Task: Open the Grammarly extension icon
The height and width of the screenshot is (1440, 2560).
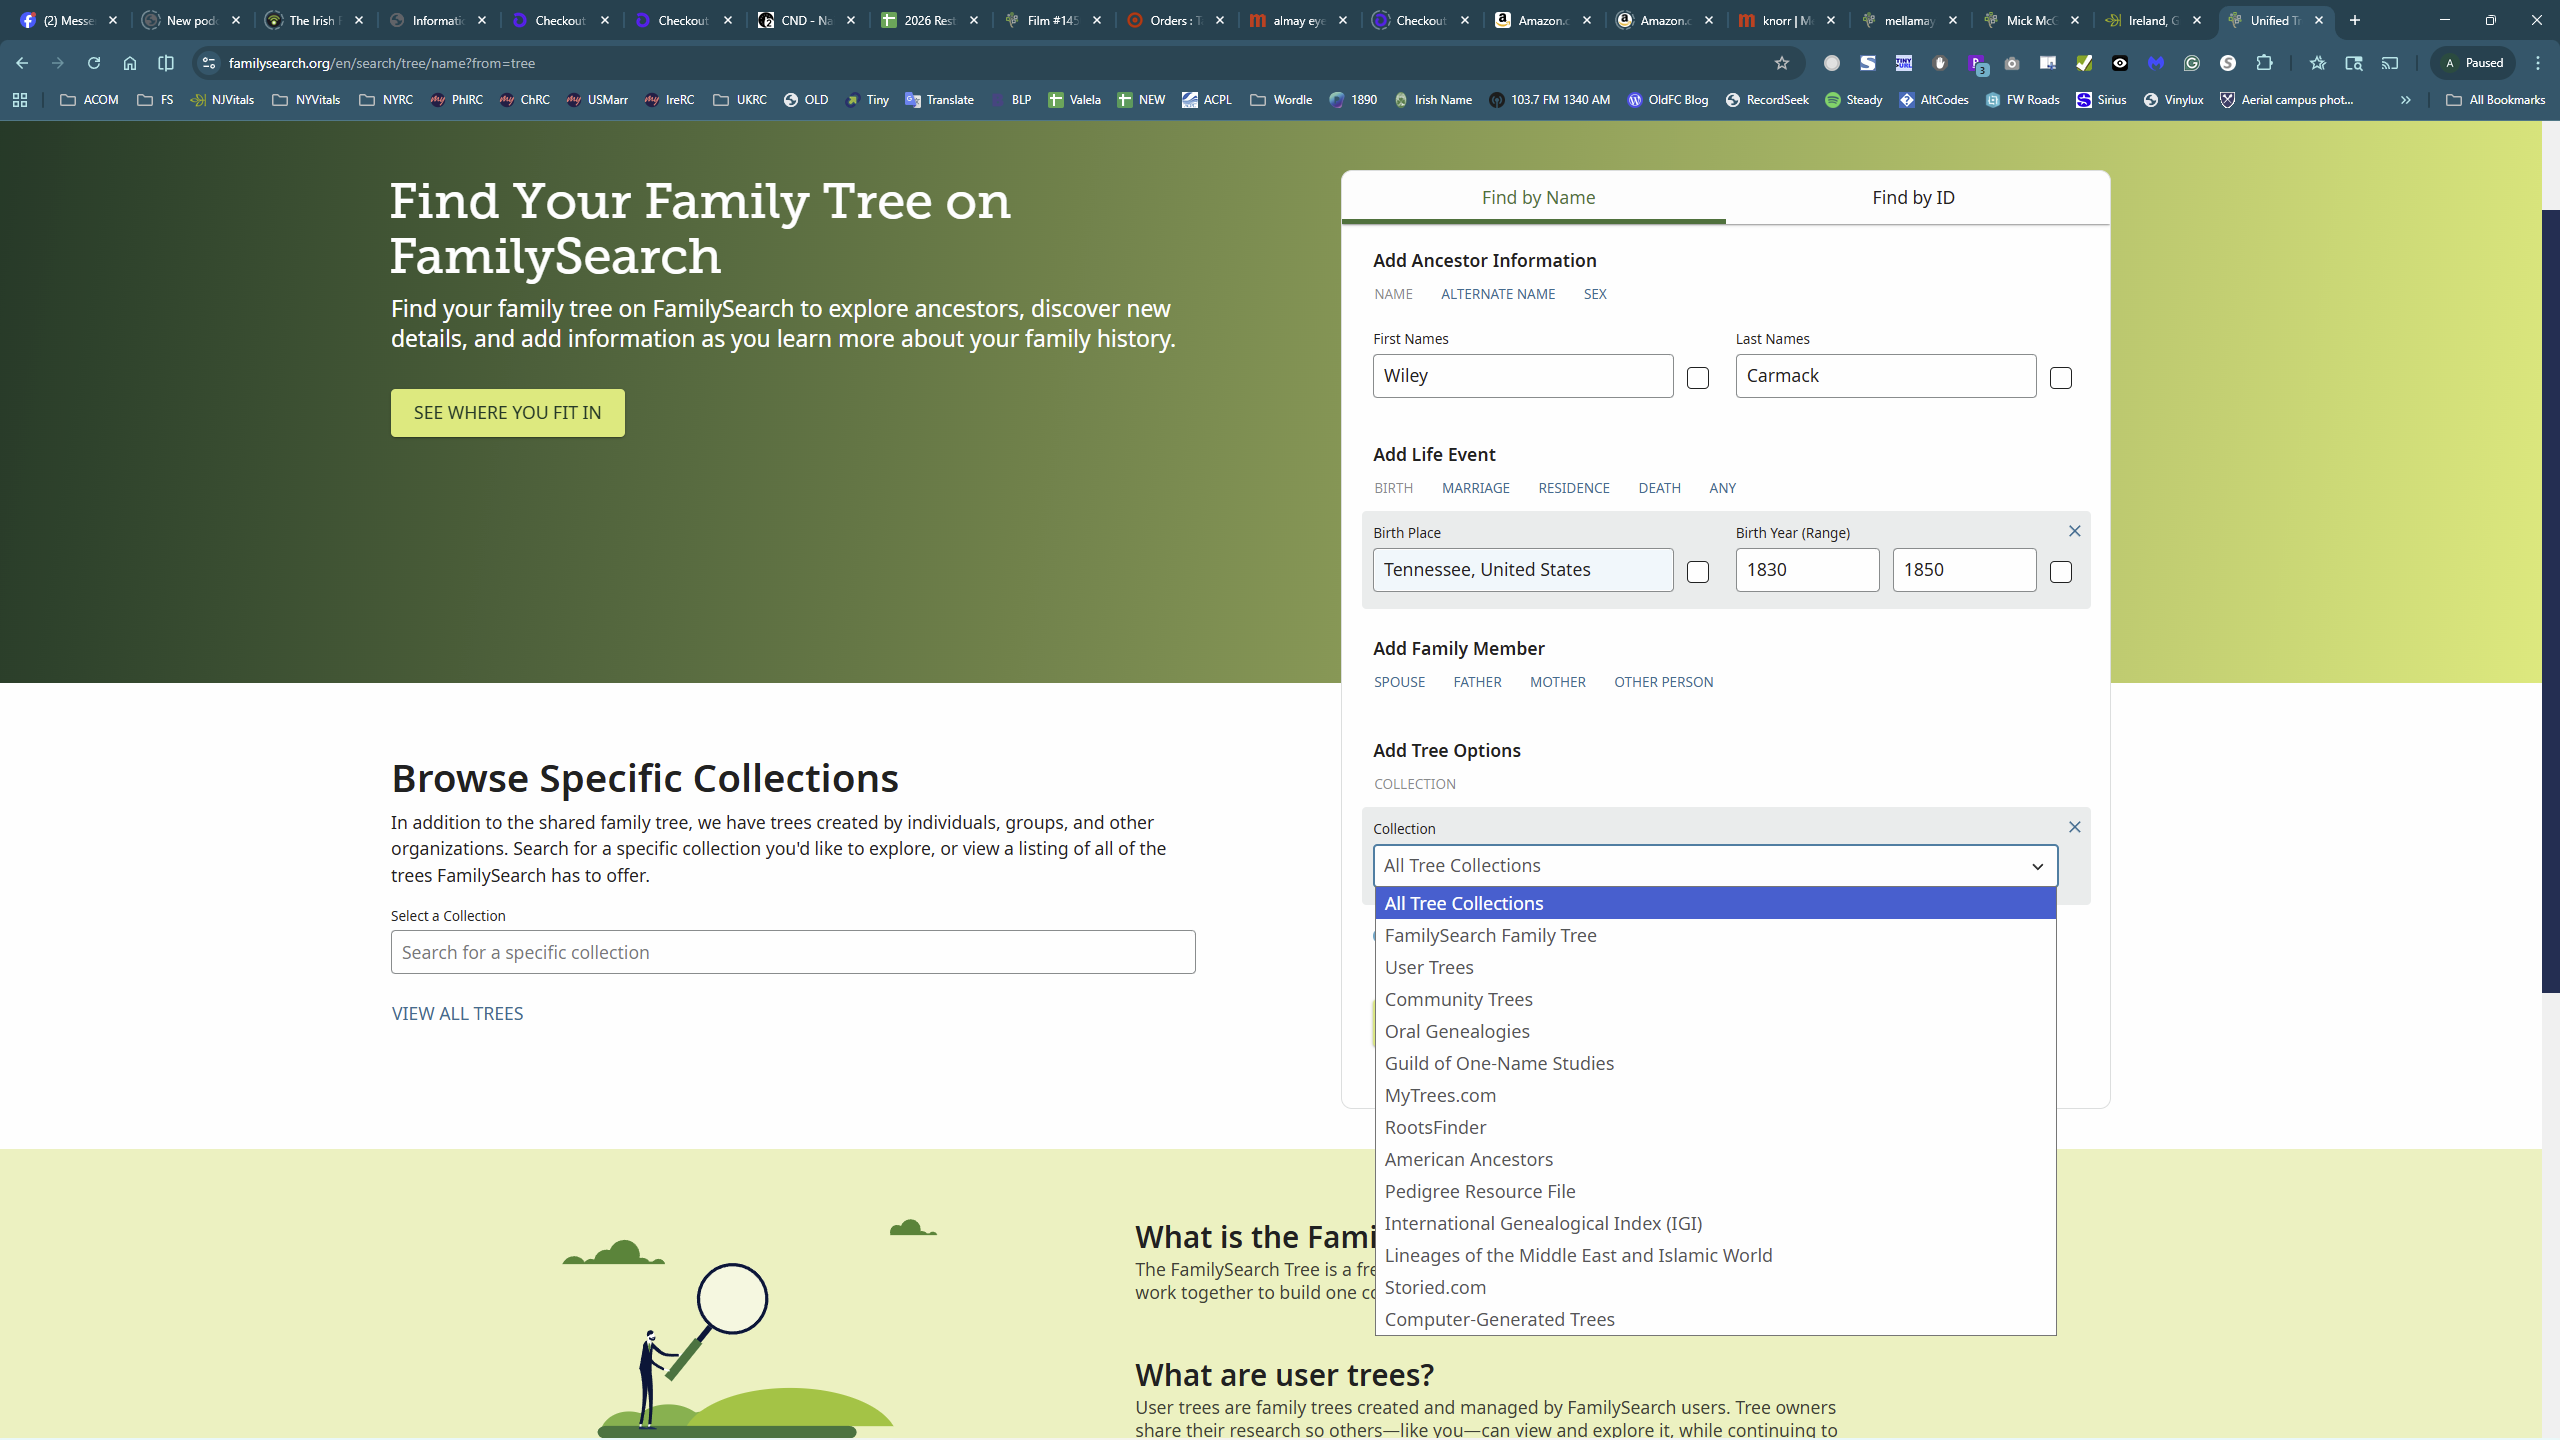Action: (2192, 63)
